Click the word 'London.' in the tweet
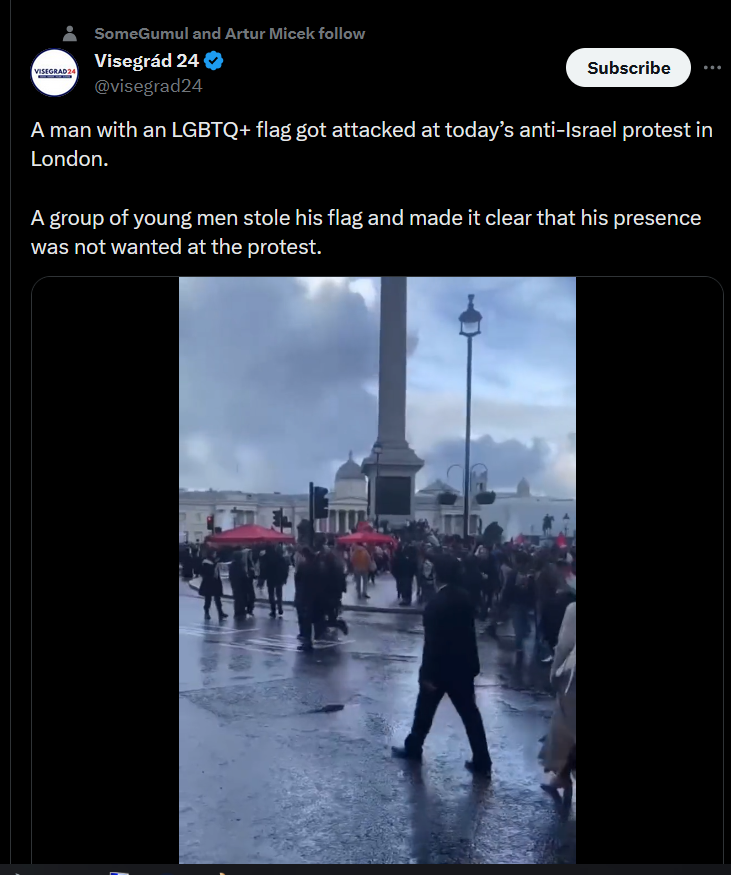The width and height of the screenshot is (731, 875). tap(69, 159)
